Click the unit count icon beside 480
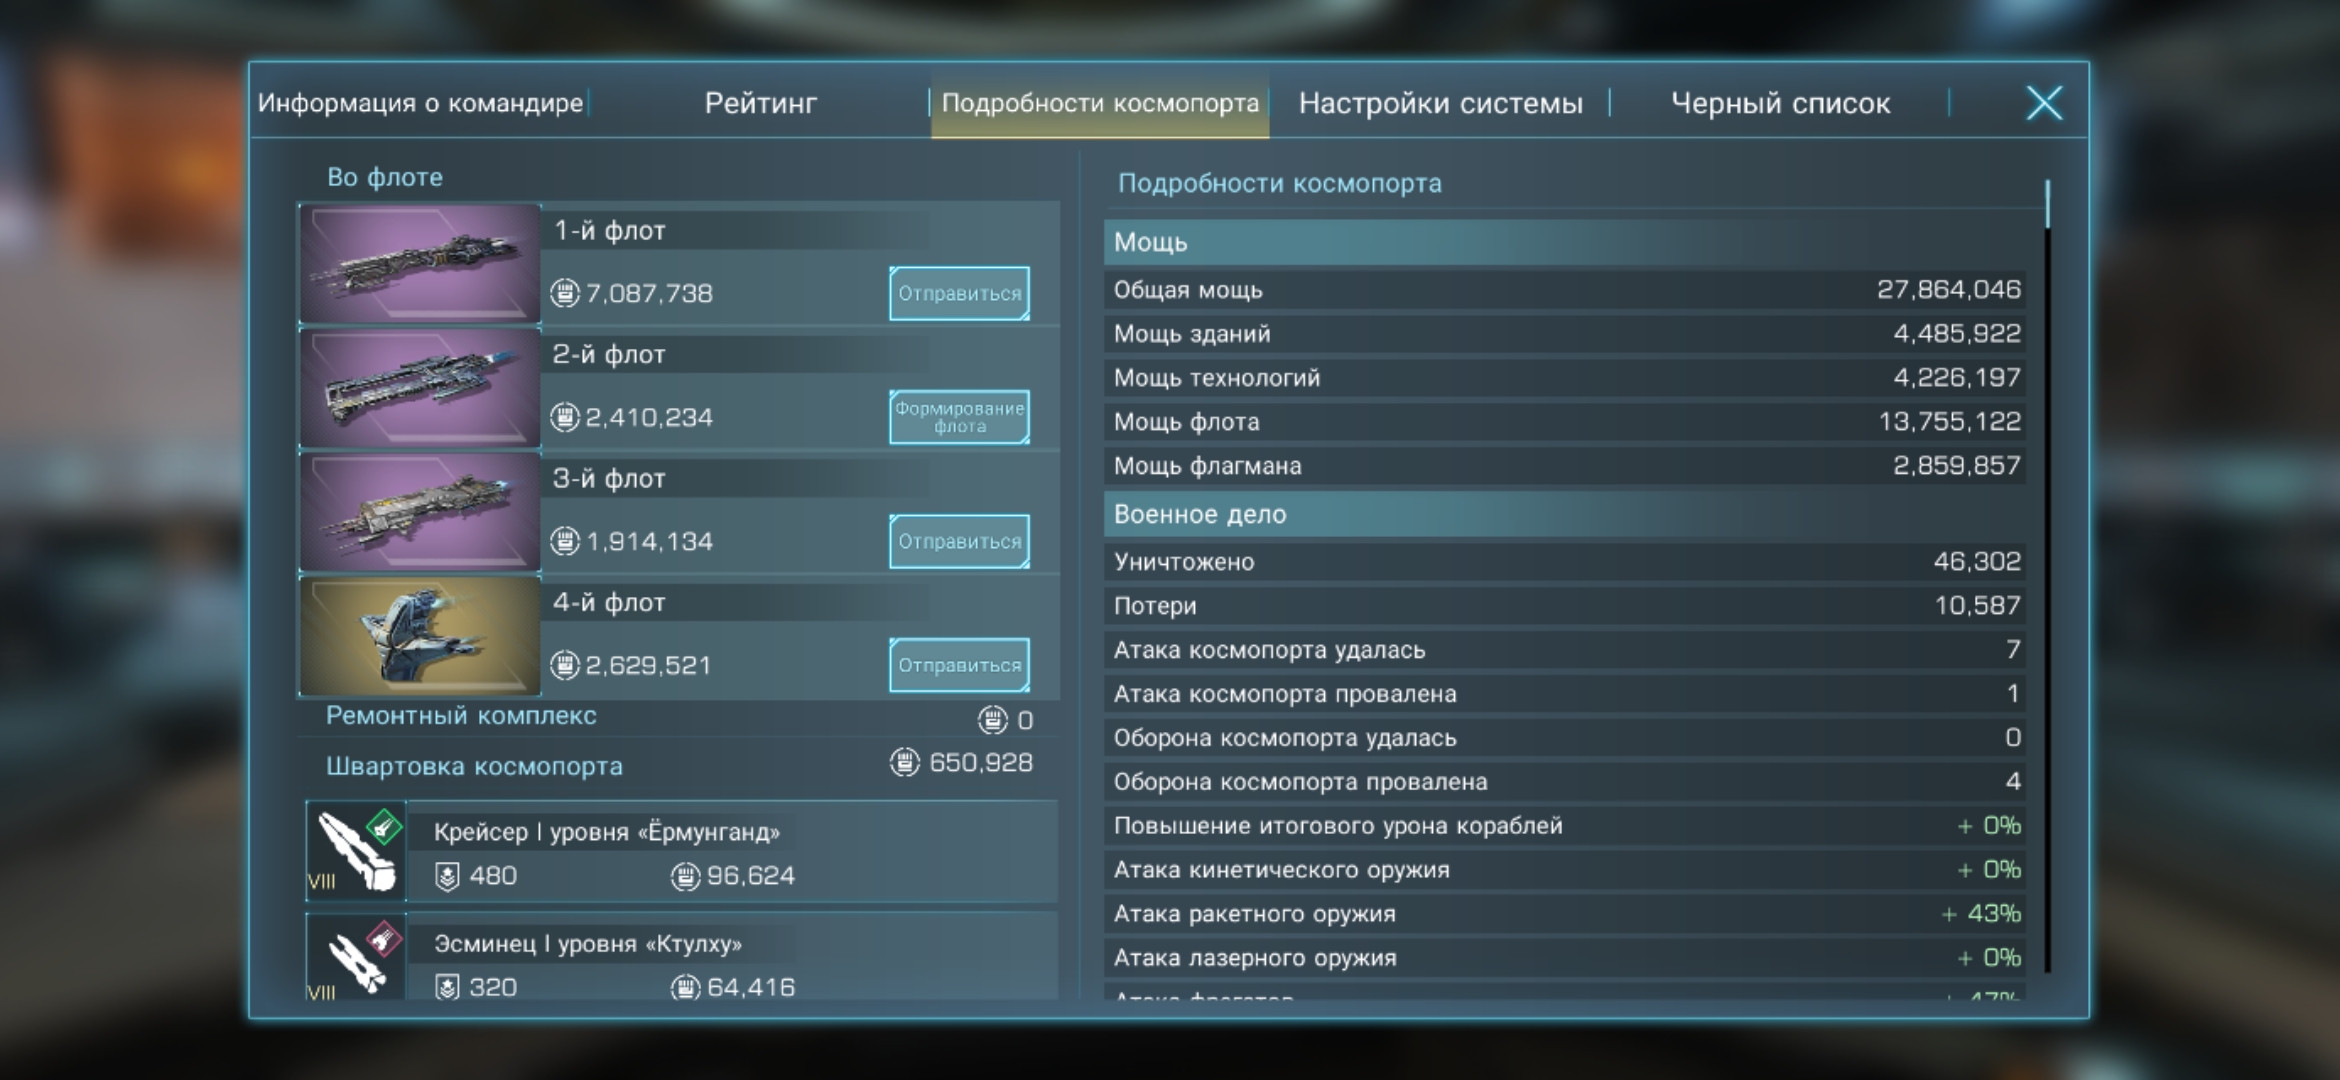Viewport: 2340px width, 1080px height. [447, 877]
